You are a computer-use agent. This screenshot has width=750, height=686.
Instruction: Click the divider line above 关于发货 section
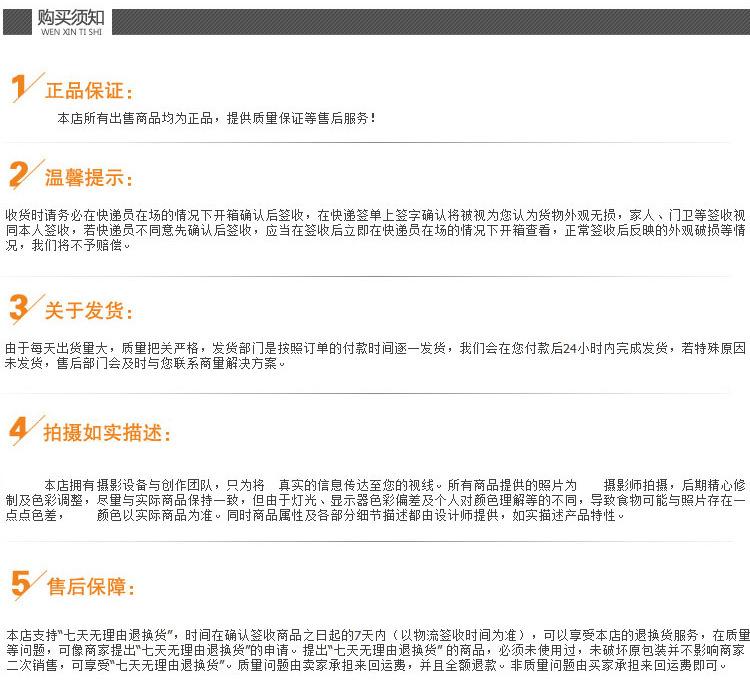pos(375,276)
